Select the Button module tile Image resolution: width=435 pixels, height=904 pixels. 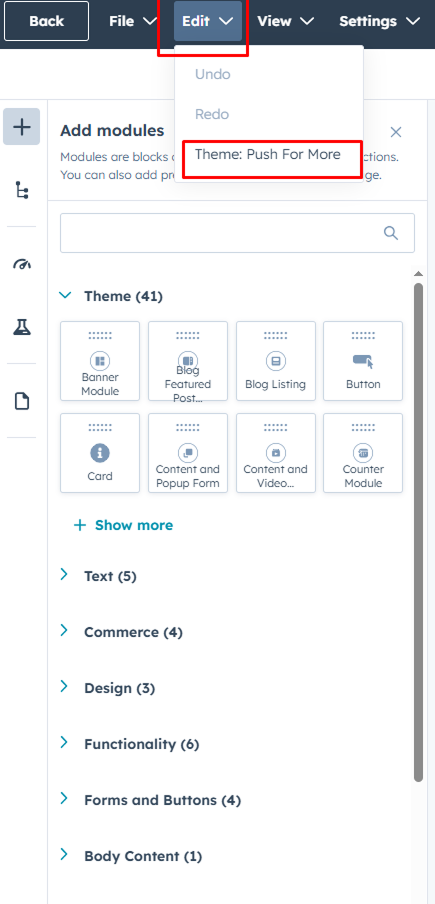coord(363,361)
